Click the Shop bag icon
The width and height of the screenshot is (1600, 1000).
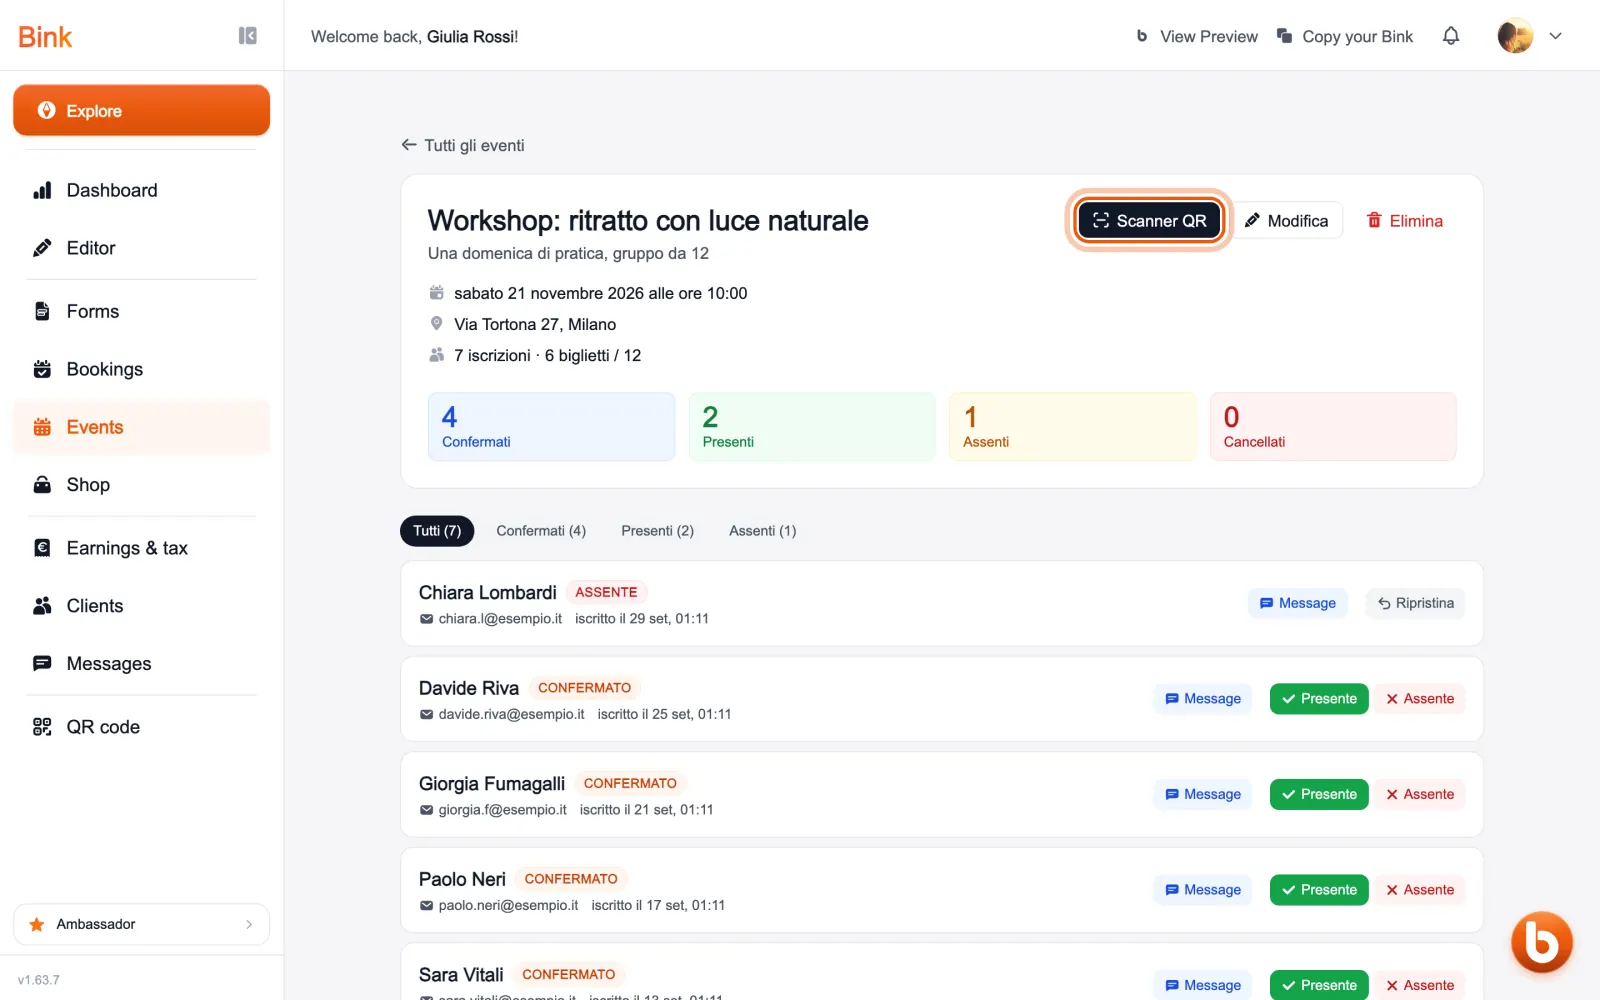(42, 485)
